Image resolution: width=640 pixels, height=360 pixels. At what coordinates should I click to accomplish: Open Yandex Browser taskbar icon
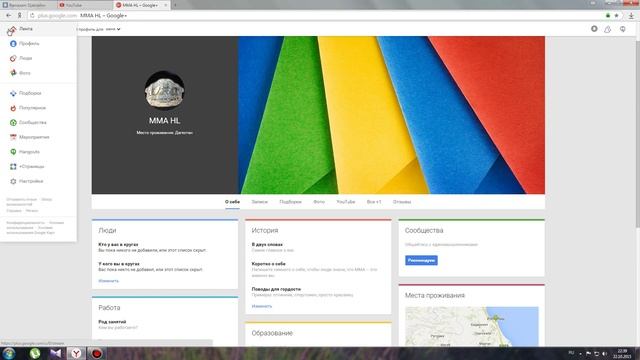[x=76, y=353]
